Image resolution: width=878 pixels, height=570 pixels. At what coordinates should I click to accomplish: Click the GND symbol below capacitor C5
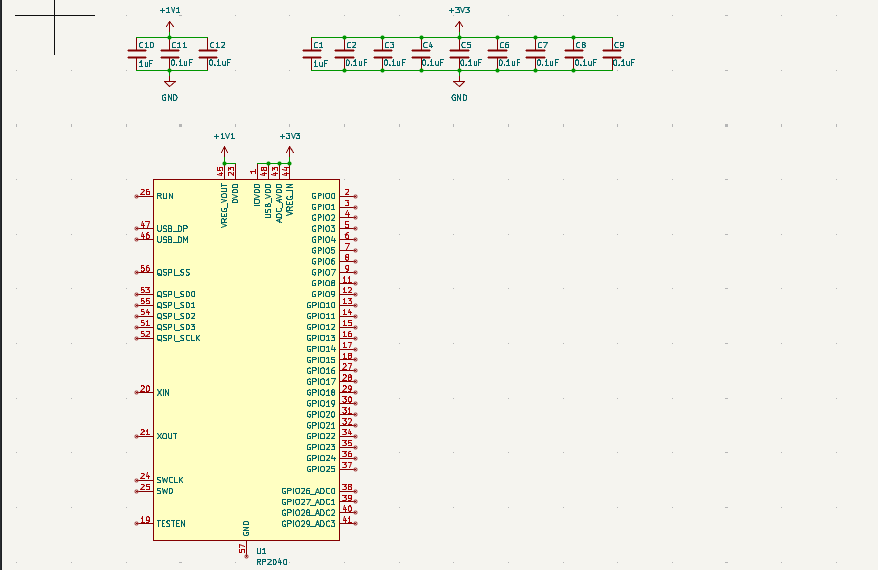click(459, 88)
